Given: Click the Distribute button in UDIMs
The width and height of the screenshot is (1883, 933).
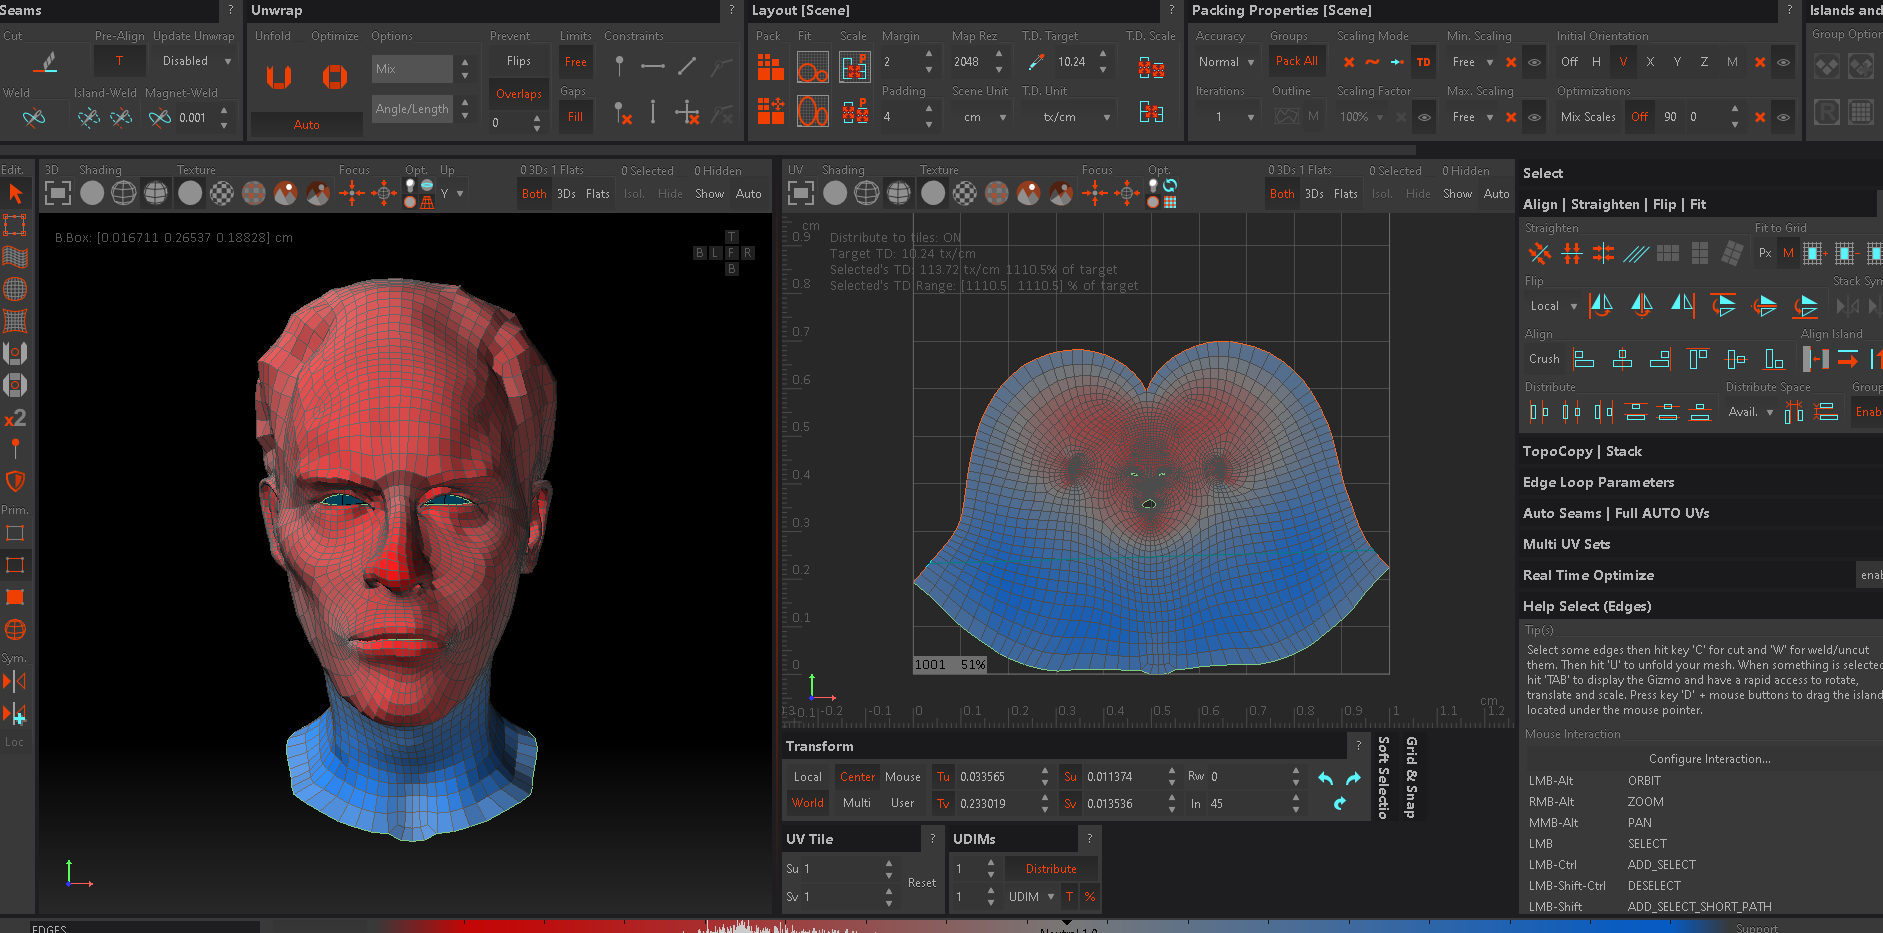Looking at the screenshot, I should (1051, 869).
